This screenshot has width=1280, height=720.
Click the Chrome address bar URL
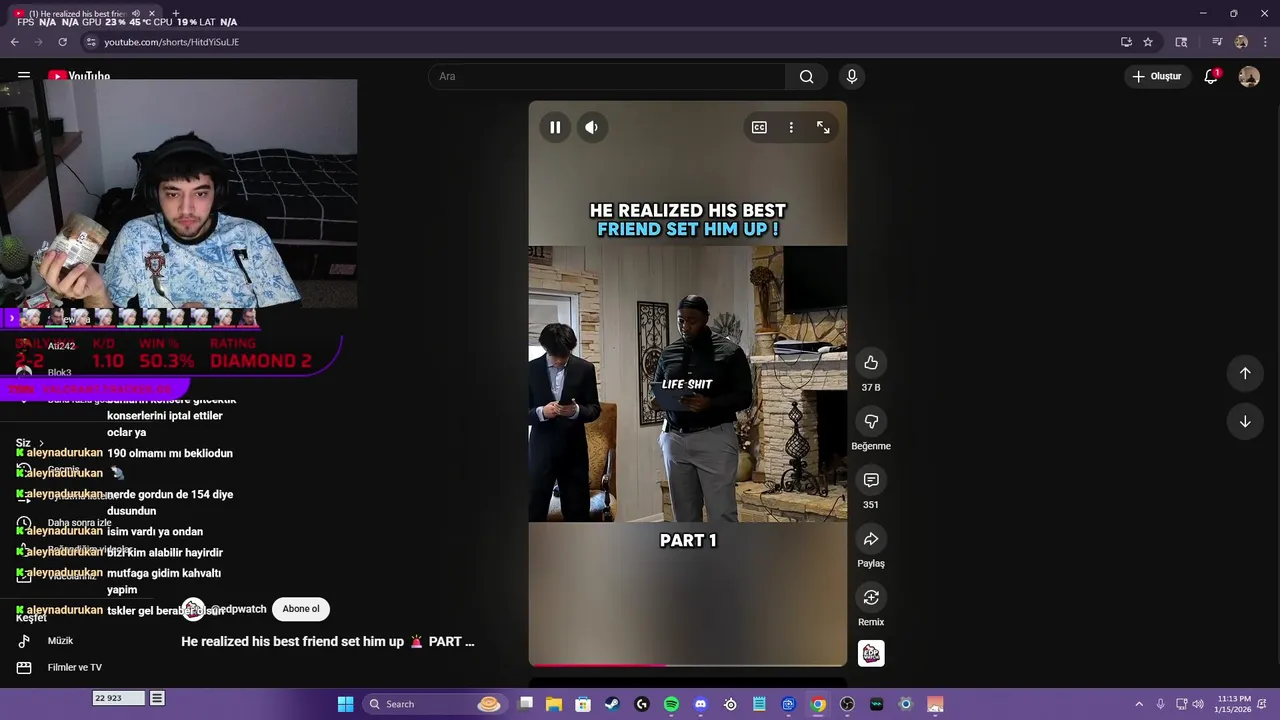[172, 42]
